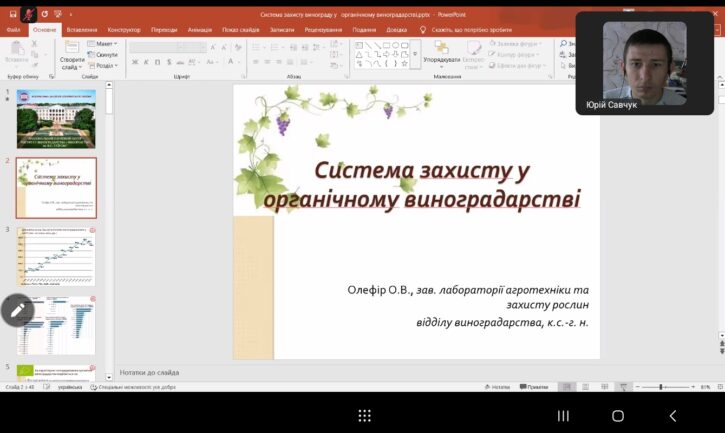This screenshot has width=725, height=433.
Task: Open Контур фігури shape outline dropdown
Action: 514,55
